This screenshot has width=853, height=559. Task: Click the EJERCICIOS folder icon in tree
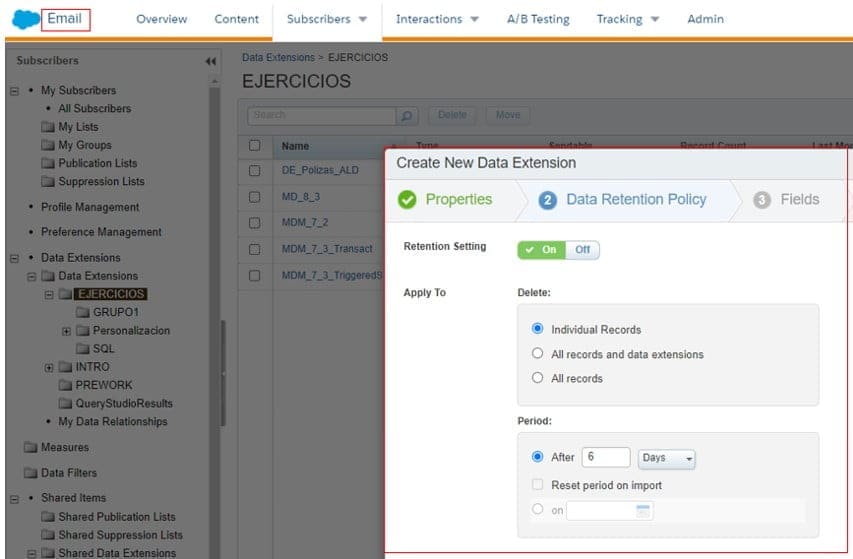click(x=65, y=294)
